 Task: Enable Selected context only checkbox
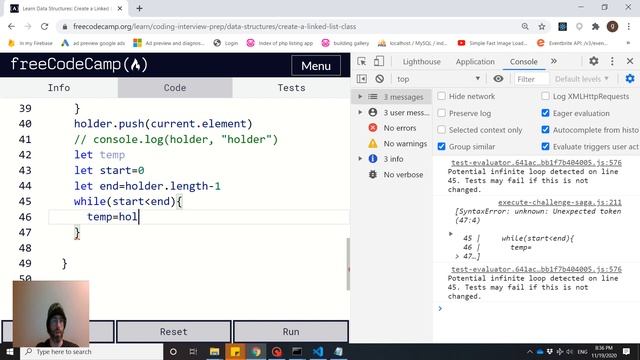441,130
